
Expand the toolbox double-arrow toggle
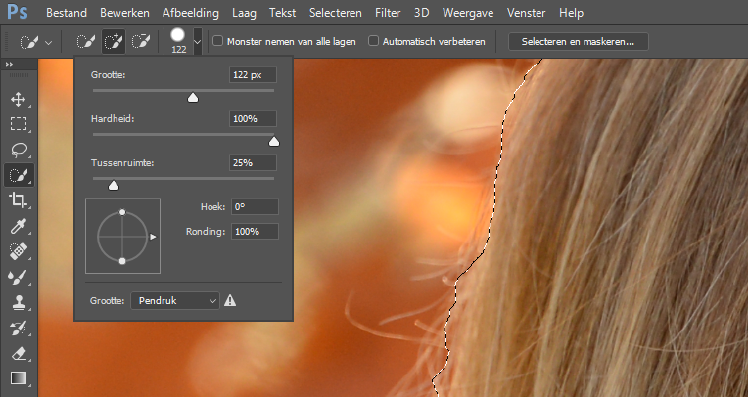[9, 64]
